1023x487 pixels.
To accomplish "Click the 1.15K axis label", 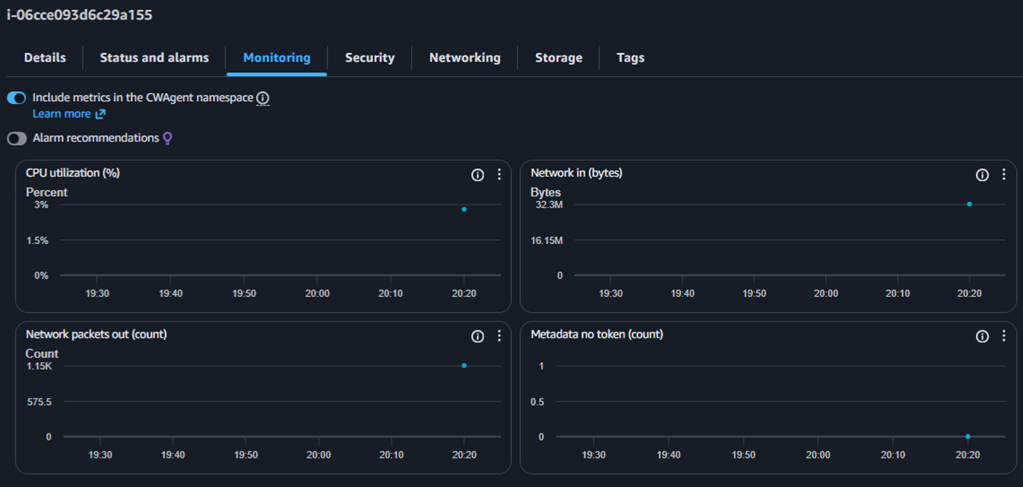I will click(x=39, y=366).
